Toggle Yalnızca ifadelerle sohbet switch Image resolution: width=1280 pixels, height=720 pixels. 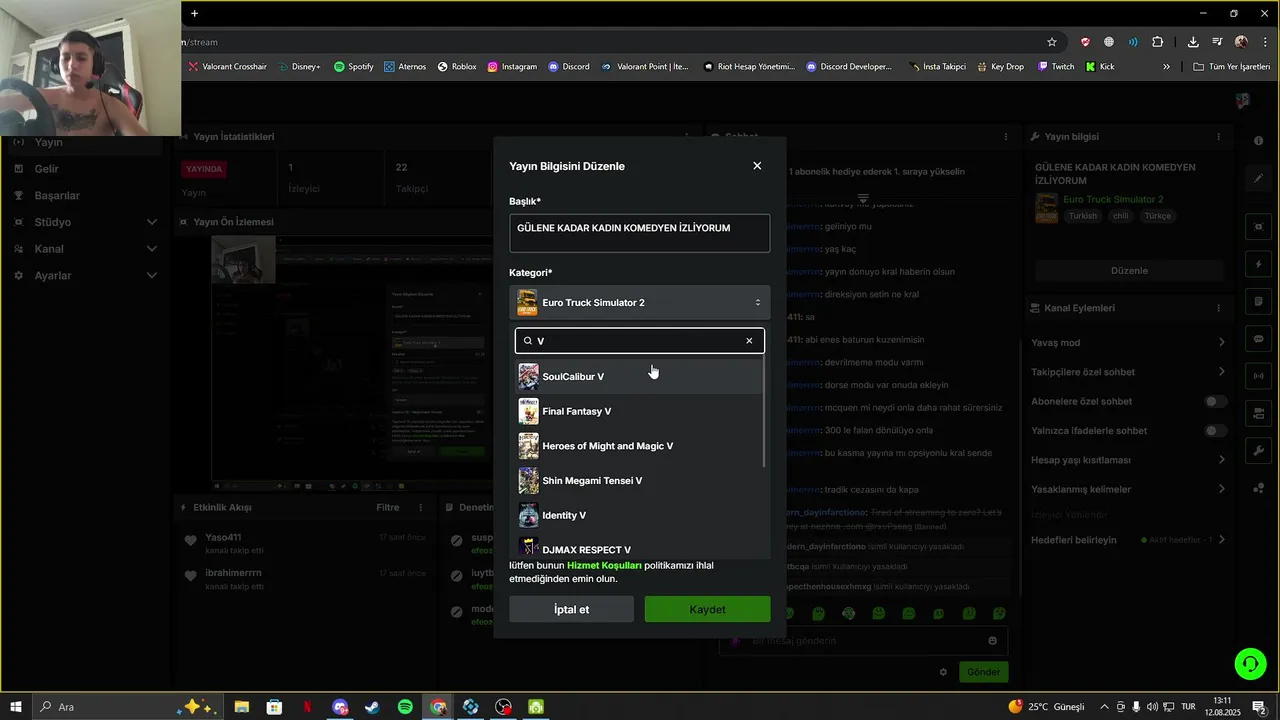1215,431
